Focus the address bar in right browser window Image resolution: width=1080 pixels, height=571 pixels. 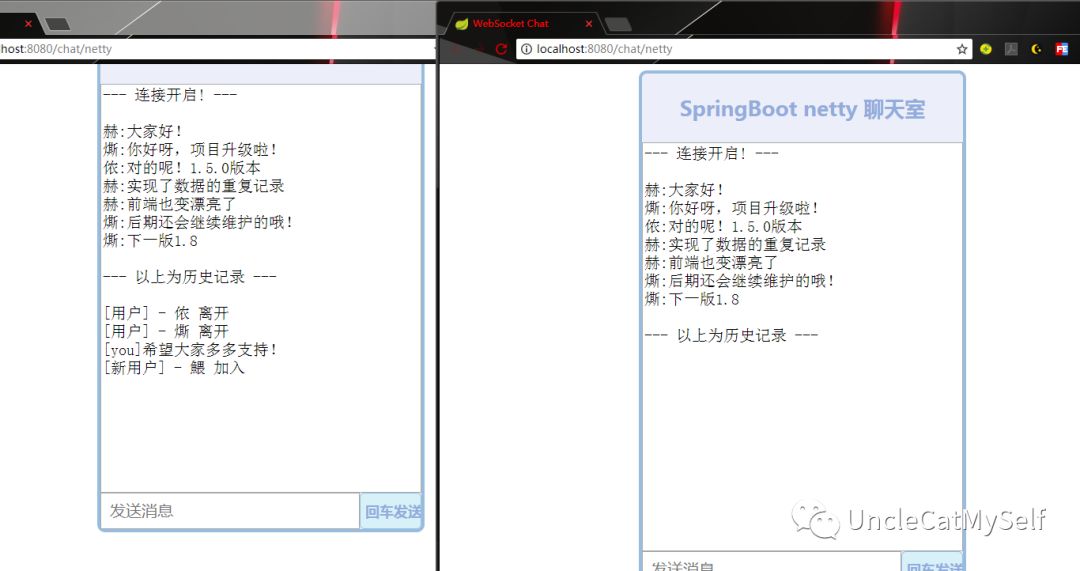tap(745, 49)
